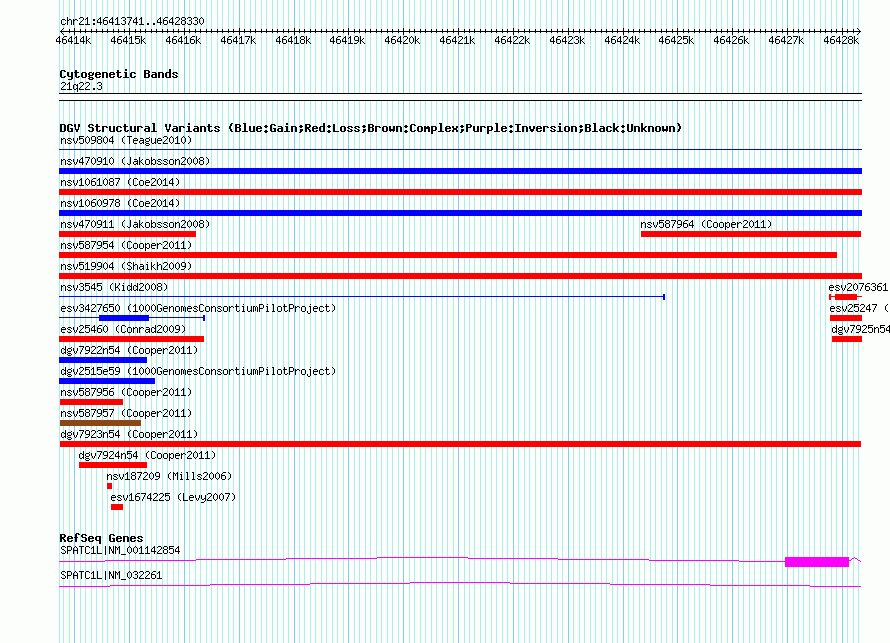Click the 46414k ruler tick label

[73, 40]
